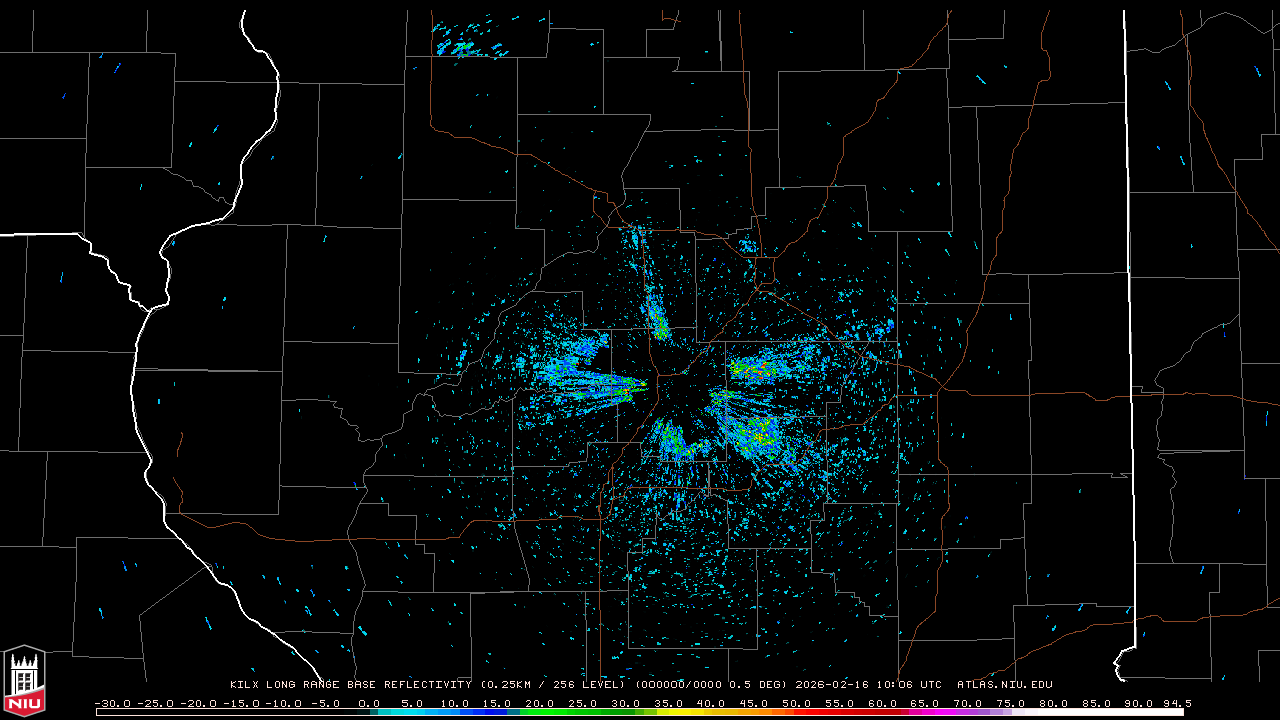The image size is (1280, 720).
Task: Click the 94.5 scale label
Action: tap(1177, 703)
